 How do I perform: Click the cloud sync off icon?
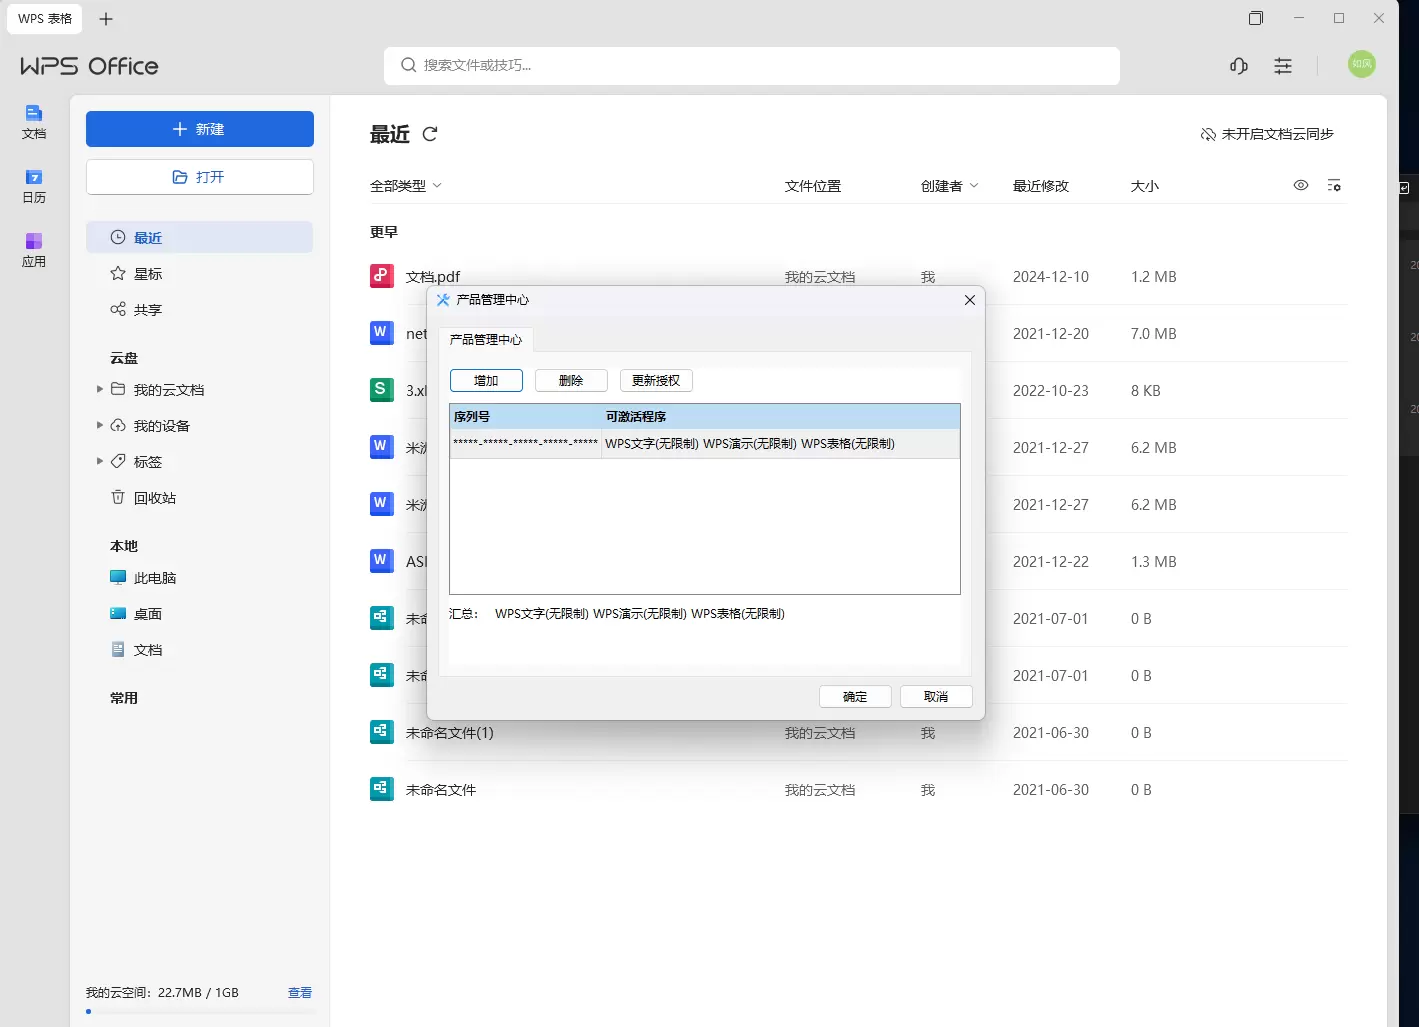click(1208, 134)
